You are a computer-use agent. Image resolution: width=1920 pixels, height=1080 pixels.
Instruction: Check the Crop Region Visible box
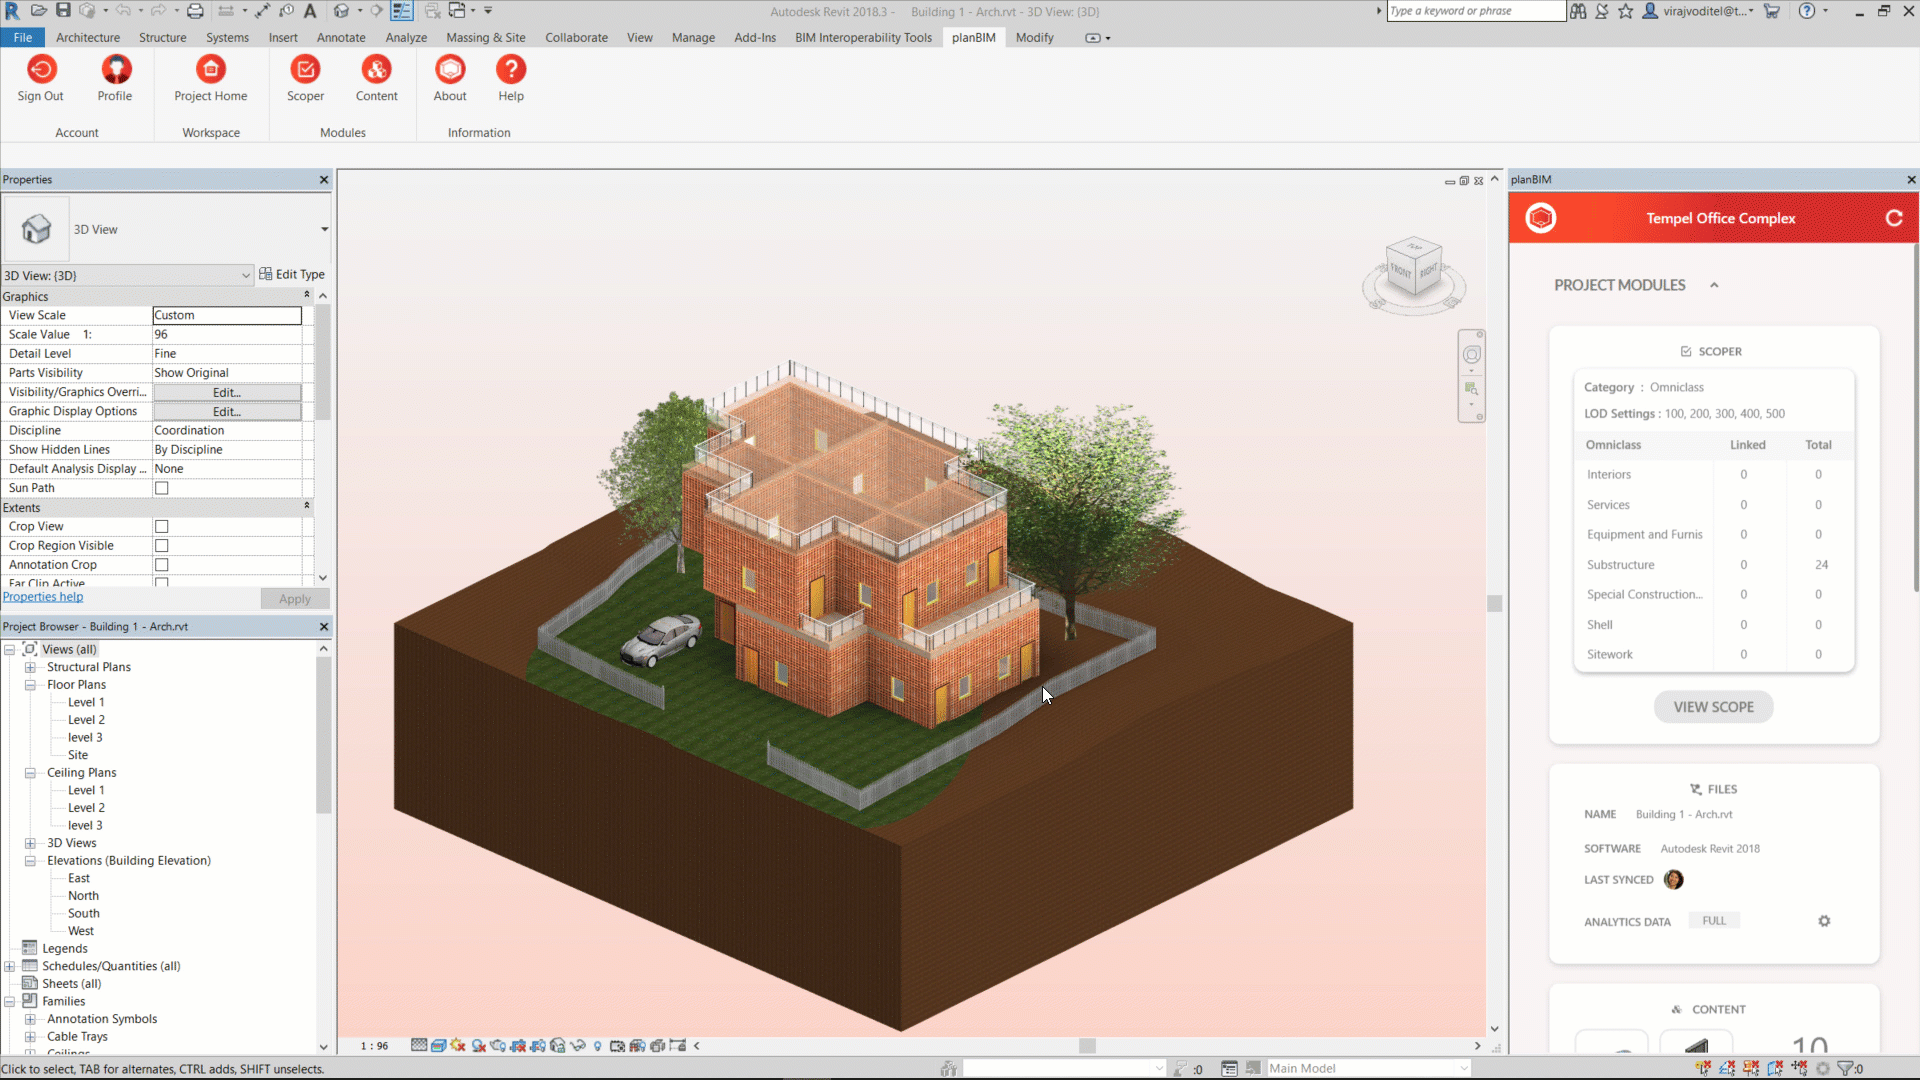(162, 546)
